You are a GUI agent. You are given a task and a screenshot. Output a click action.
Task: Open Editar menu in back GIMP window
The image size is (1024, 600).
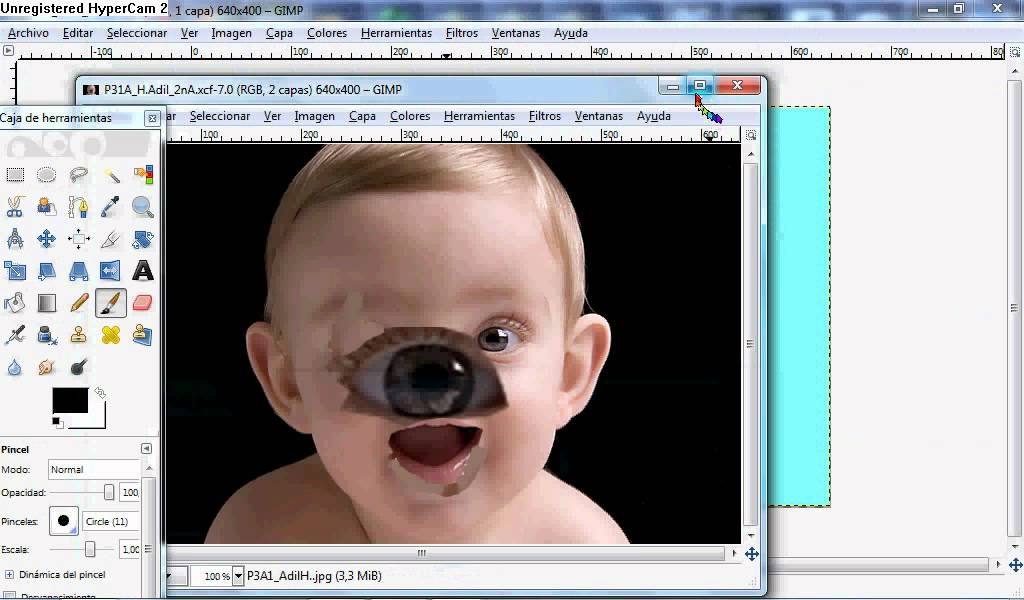pyautogui.click(x=78, y=33)
